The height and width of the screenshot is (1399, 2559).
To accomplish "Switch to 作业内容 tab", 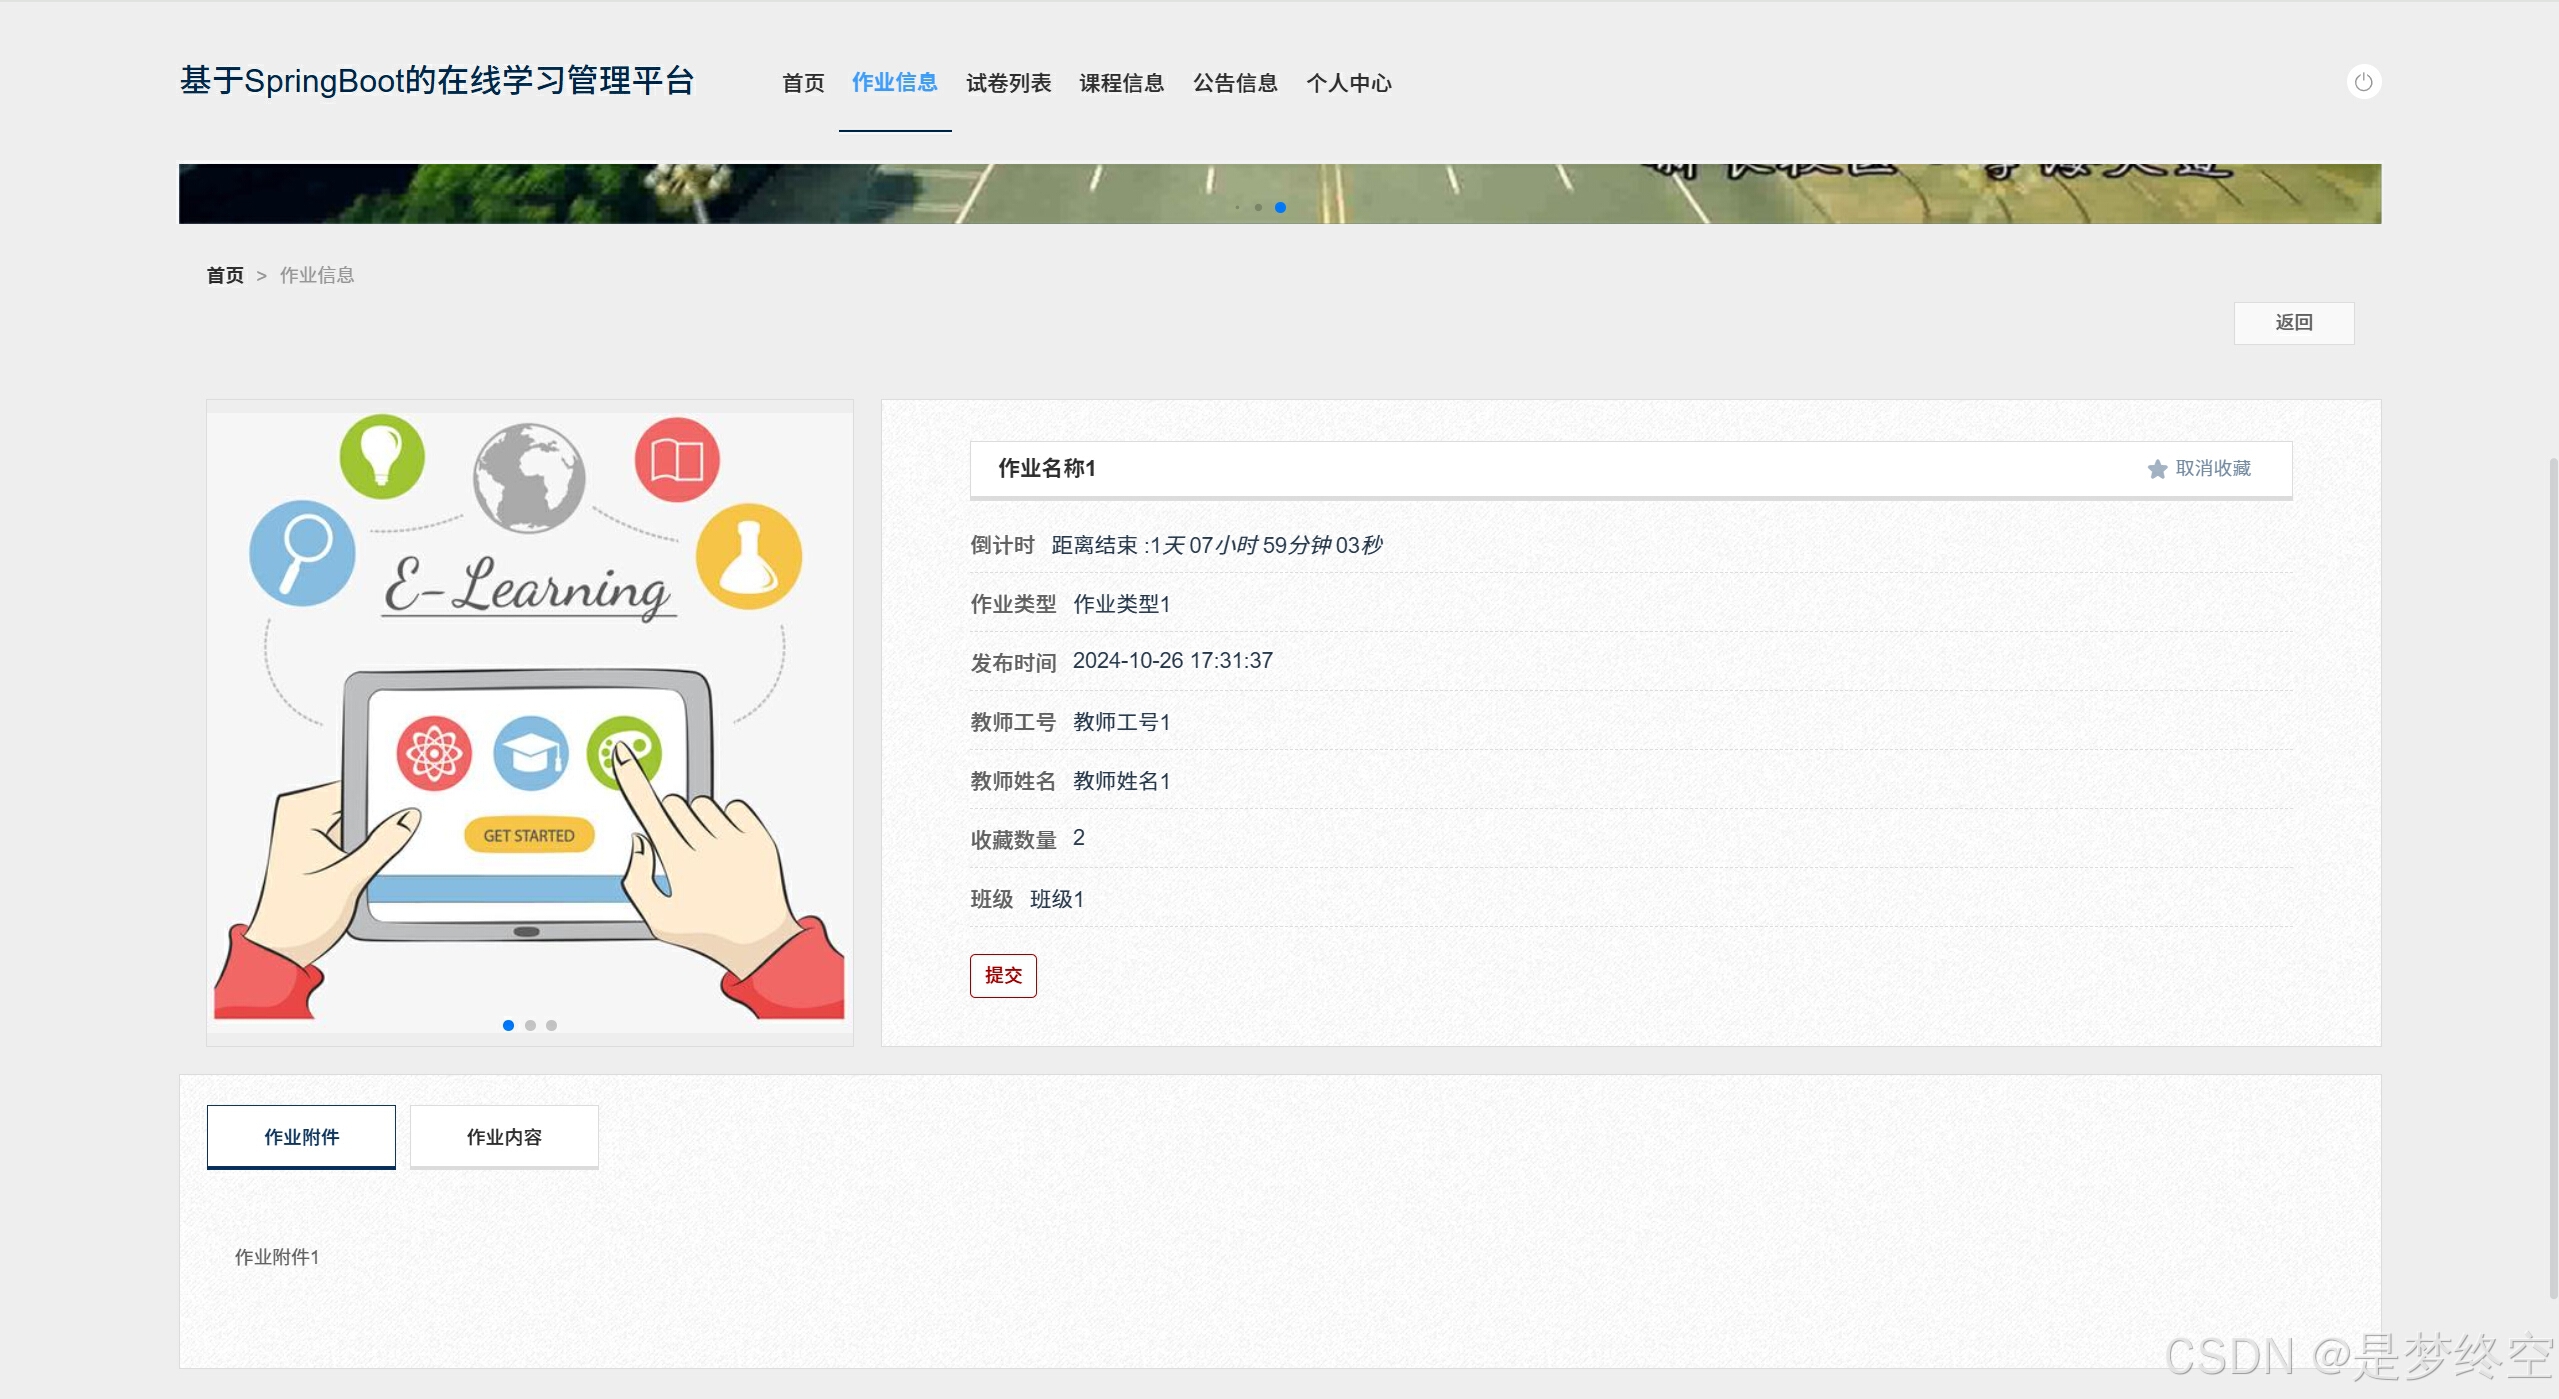I will (x=504, y=1137).
